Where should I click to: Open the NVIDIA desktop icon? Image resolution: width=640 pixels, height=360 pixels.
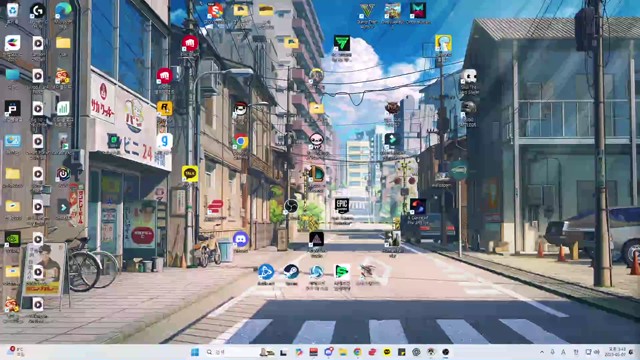point(12,239)
